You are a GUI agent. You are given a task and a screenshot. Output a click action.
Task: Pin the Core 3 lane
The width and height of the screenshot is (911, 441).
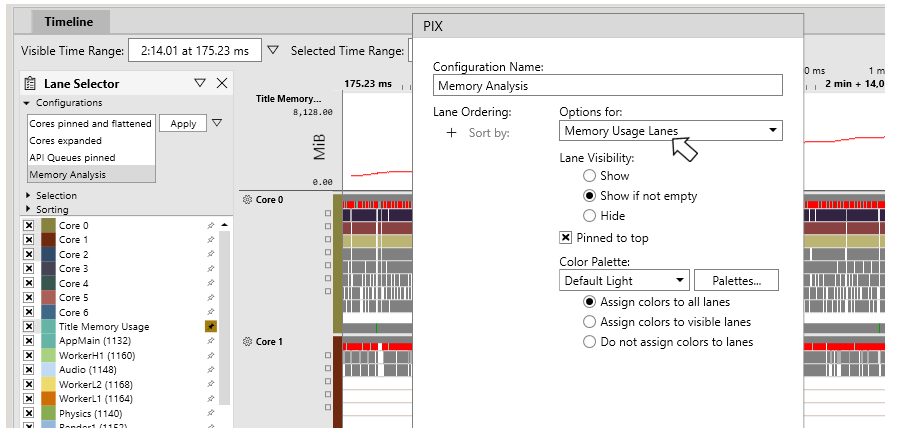click(x=211, y=268)
